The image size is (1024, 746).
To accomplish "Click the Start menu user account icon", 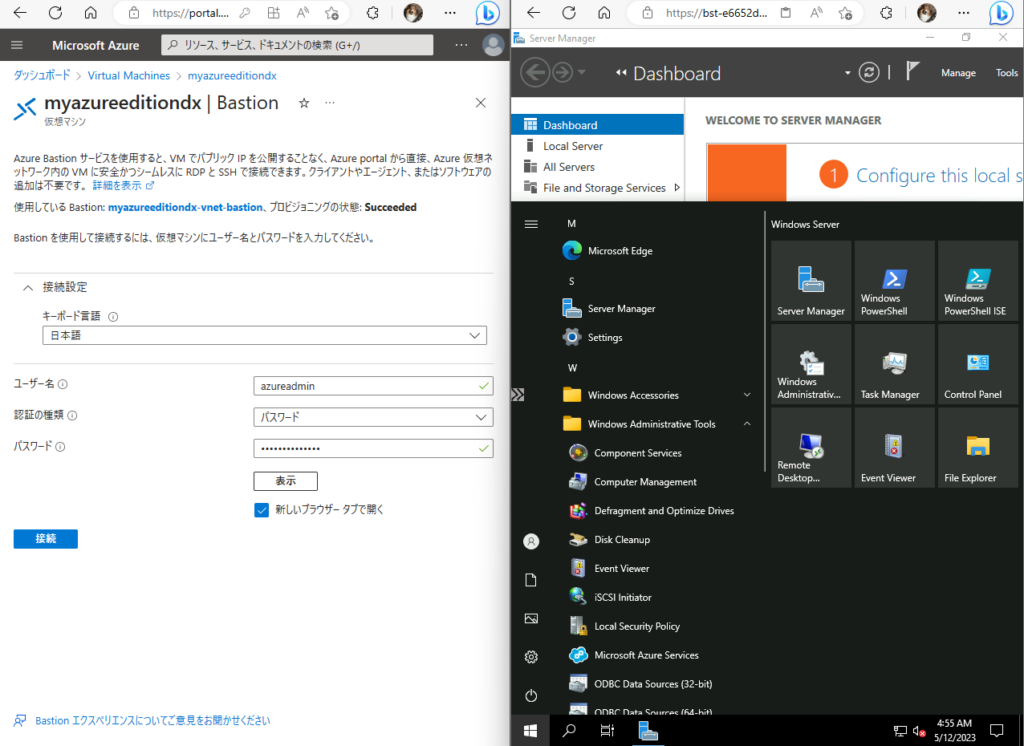I will (531, 541).
